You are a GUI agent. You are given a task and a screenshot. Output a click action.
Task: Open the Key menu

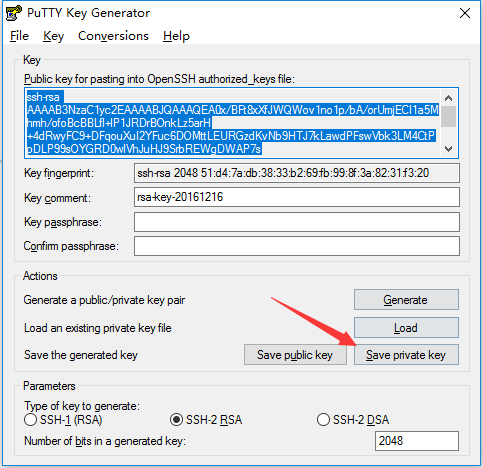[x=53, y=36]
